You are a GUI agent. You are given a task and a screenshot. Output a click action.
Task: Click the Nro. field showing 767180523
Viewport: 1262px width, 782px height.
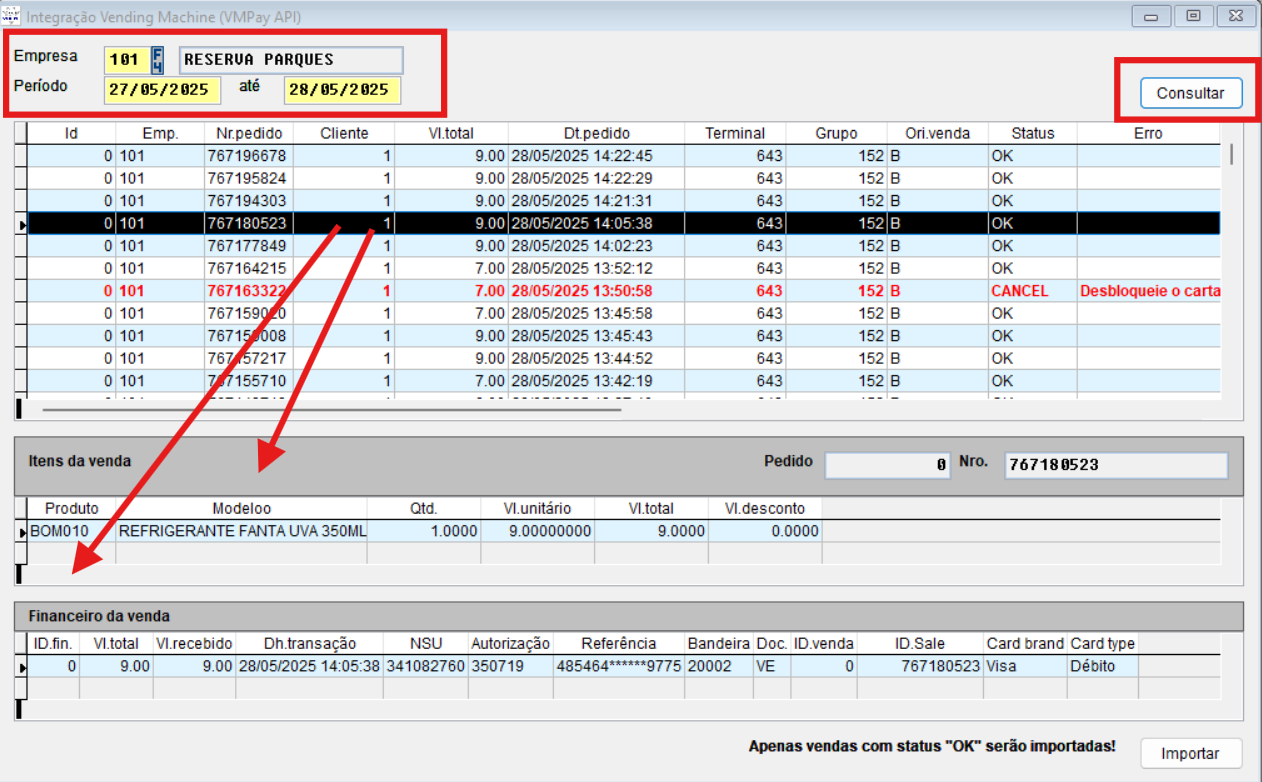tap(1115, 466)
